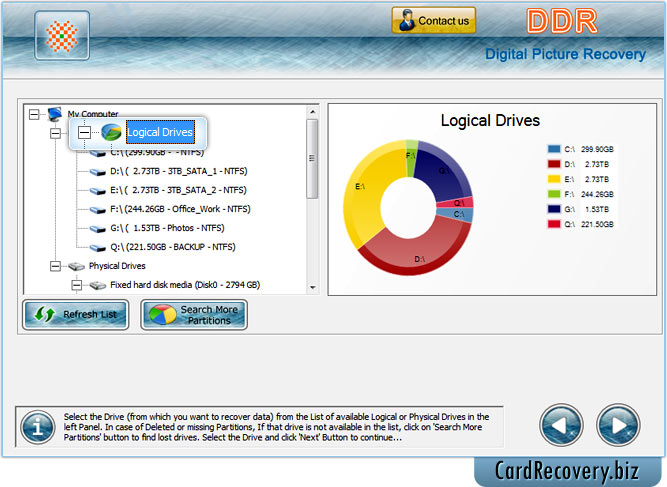
Task: Click the Logical Drives pie chart icon
Action: pyautogui.click(x=111, y=132)
